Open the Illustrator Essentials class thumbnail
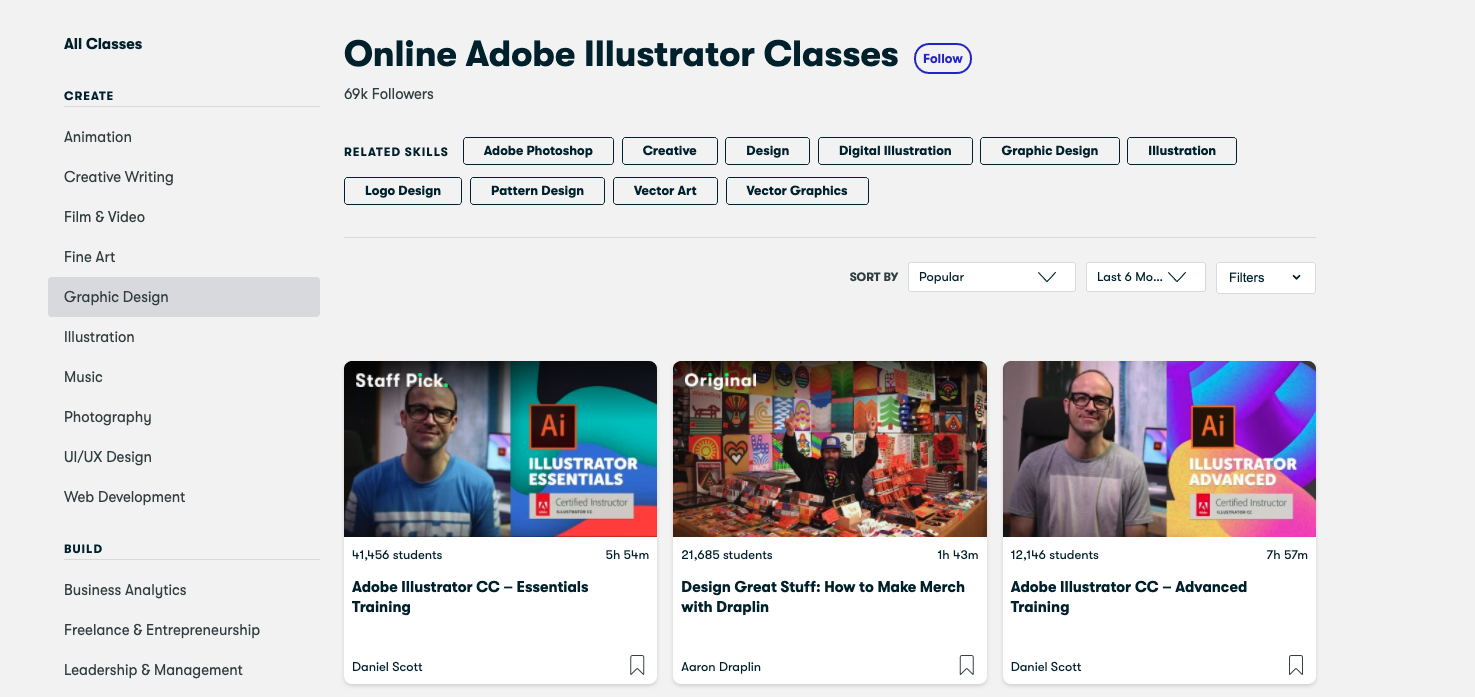Viewport: 1475px width, 697px height. pos(500,449)
